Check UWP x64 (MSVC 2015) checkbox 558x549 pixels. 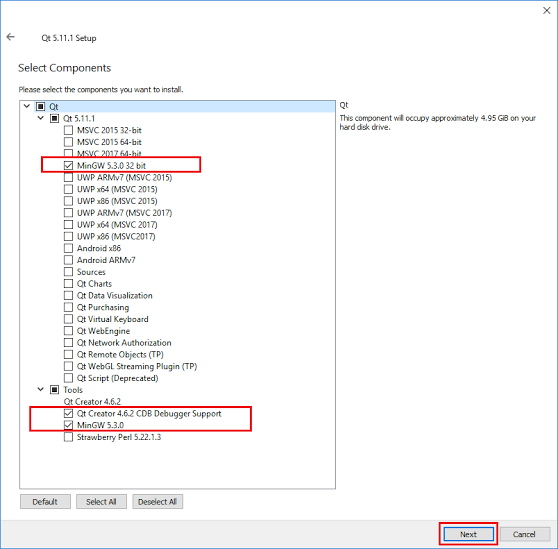[x=68, y=189]
